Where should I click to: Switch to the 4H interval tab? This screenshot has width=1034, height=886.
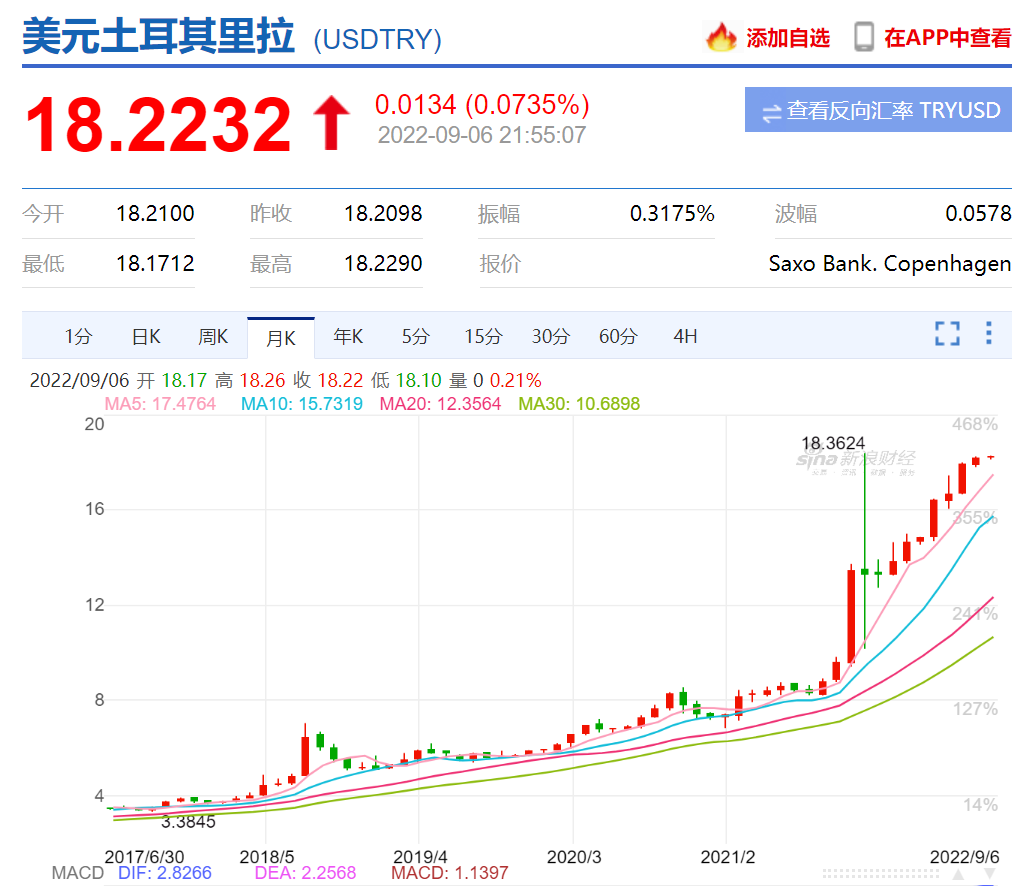tap(684, 337)
